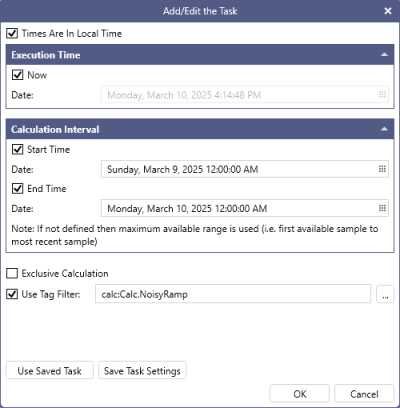
Task: Click the Start Time date field
Action: (x=245, y=169)
